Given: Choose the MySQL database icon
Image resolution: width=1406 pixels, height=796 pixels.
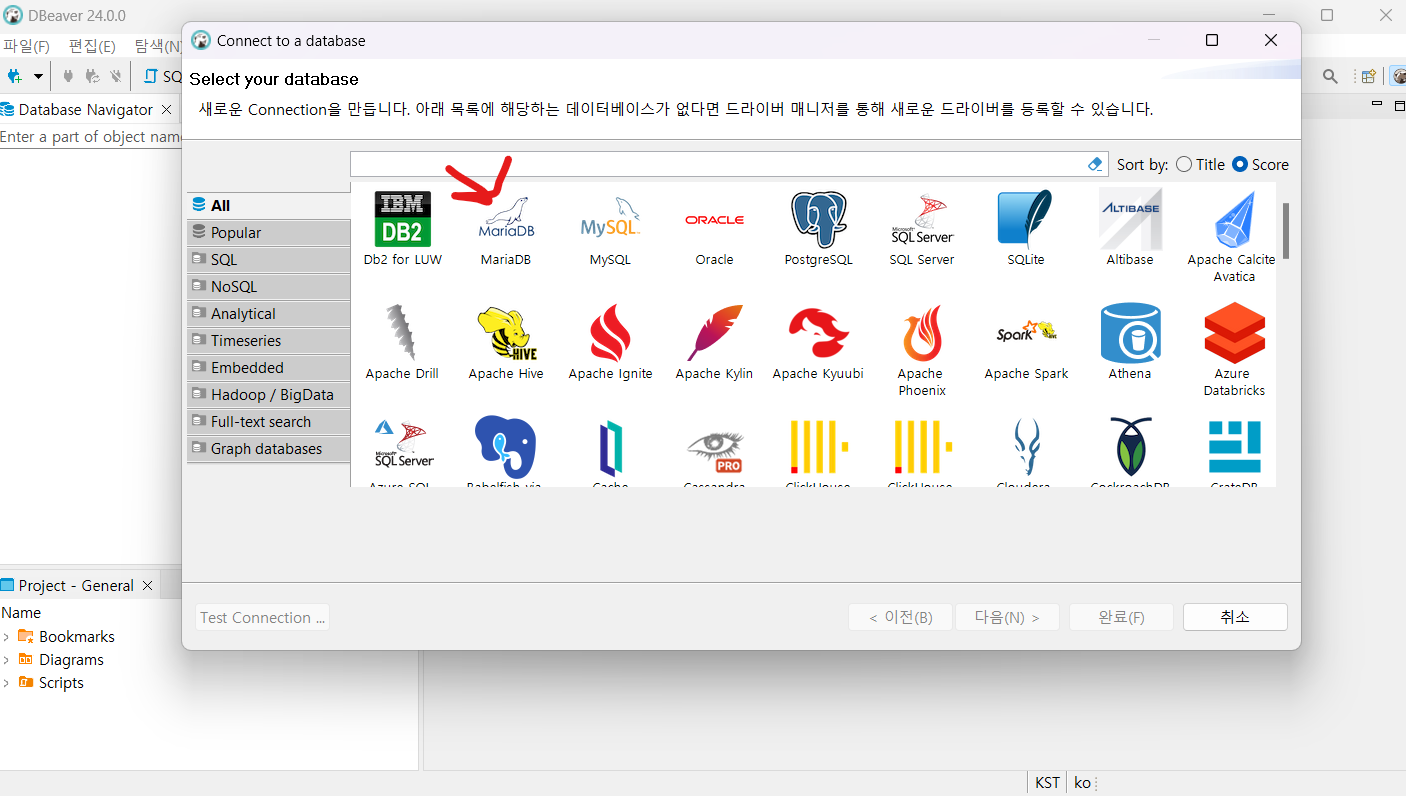Looking at the screenshot, I should (x=610, y=229).
